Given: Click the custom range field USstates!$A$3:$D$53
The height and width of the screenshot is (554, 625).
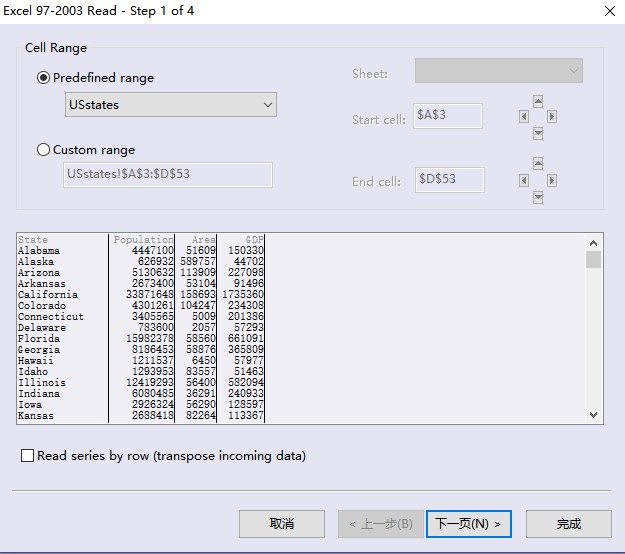Looking at the screenshot, I should pos(168,174).
